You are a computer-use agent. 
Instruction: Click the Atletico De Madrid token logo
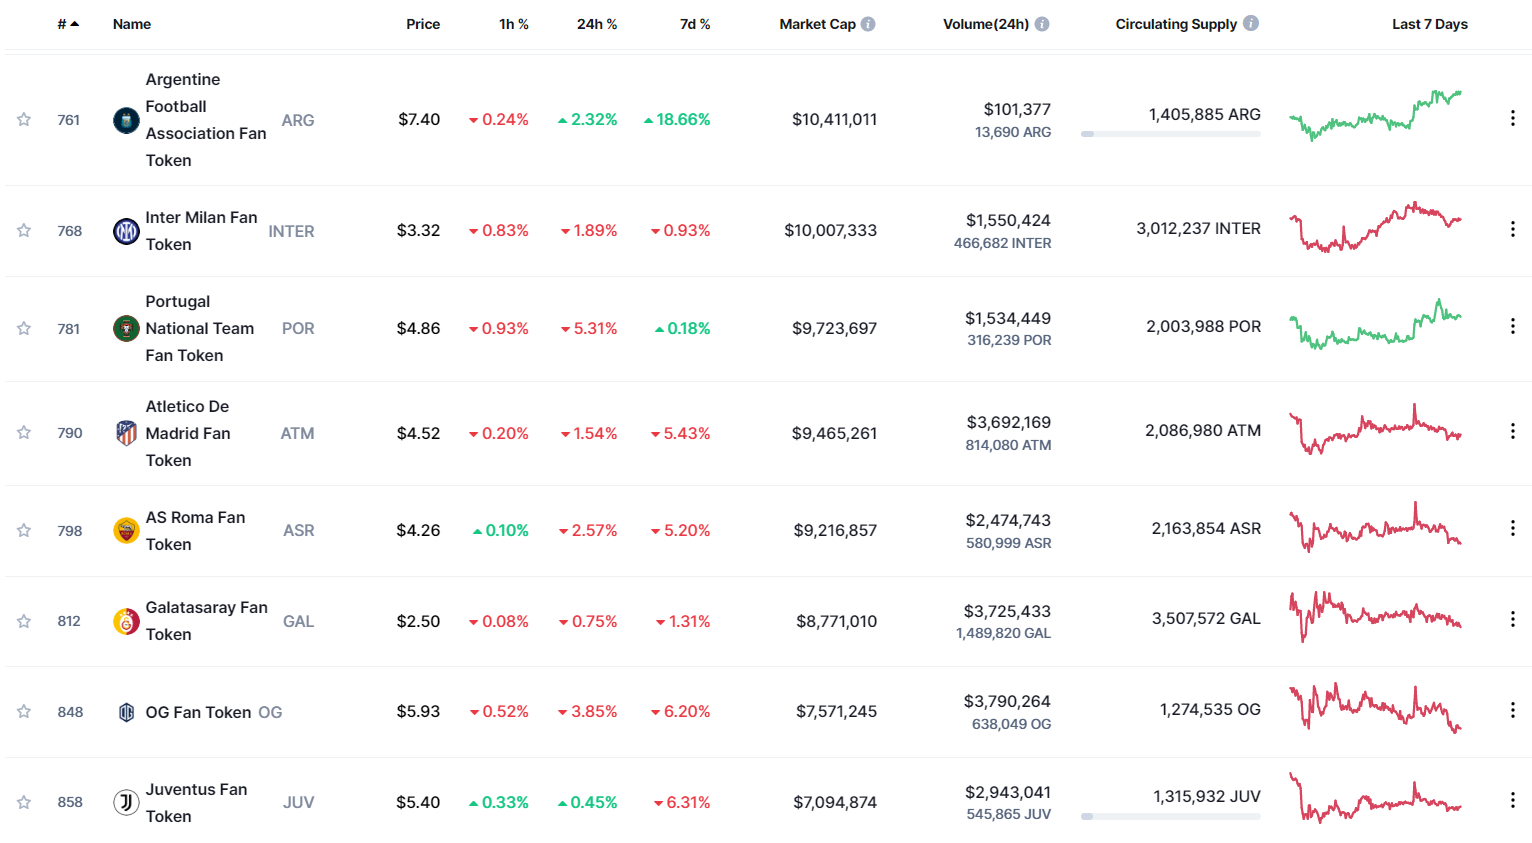(126, 434)
